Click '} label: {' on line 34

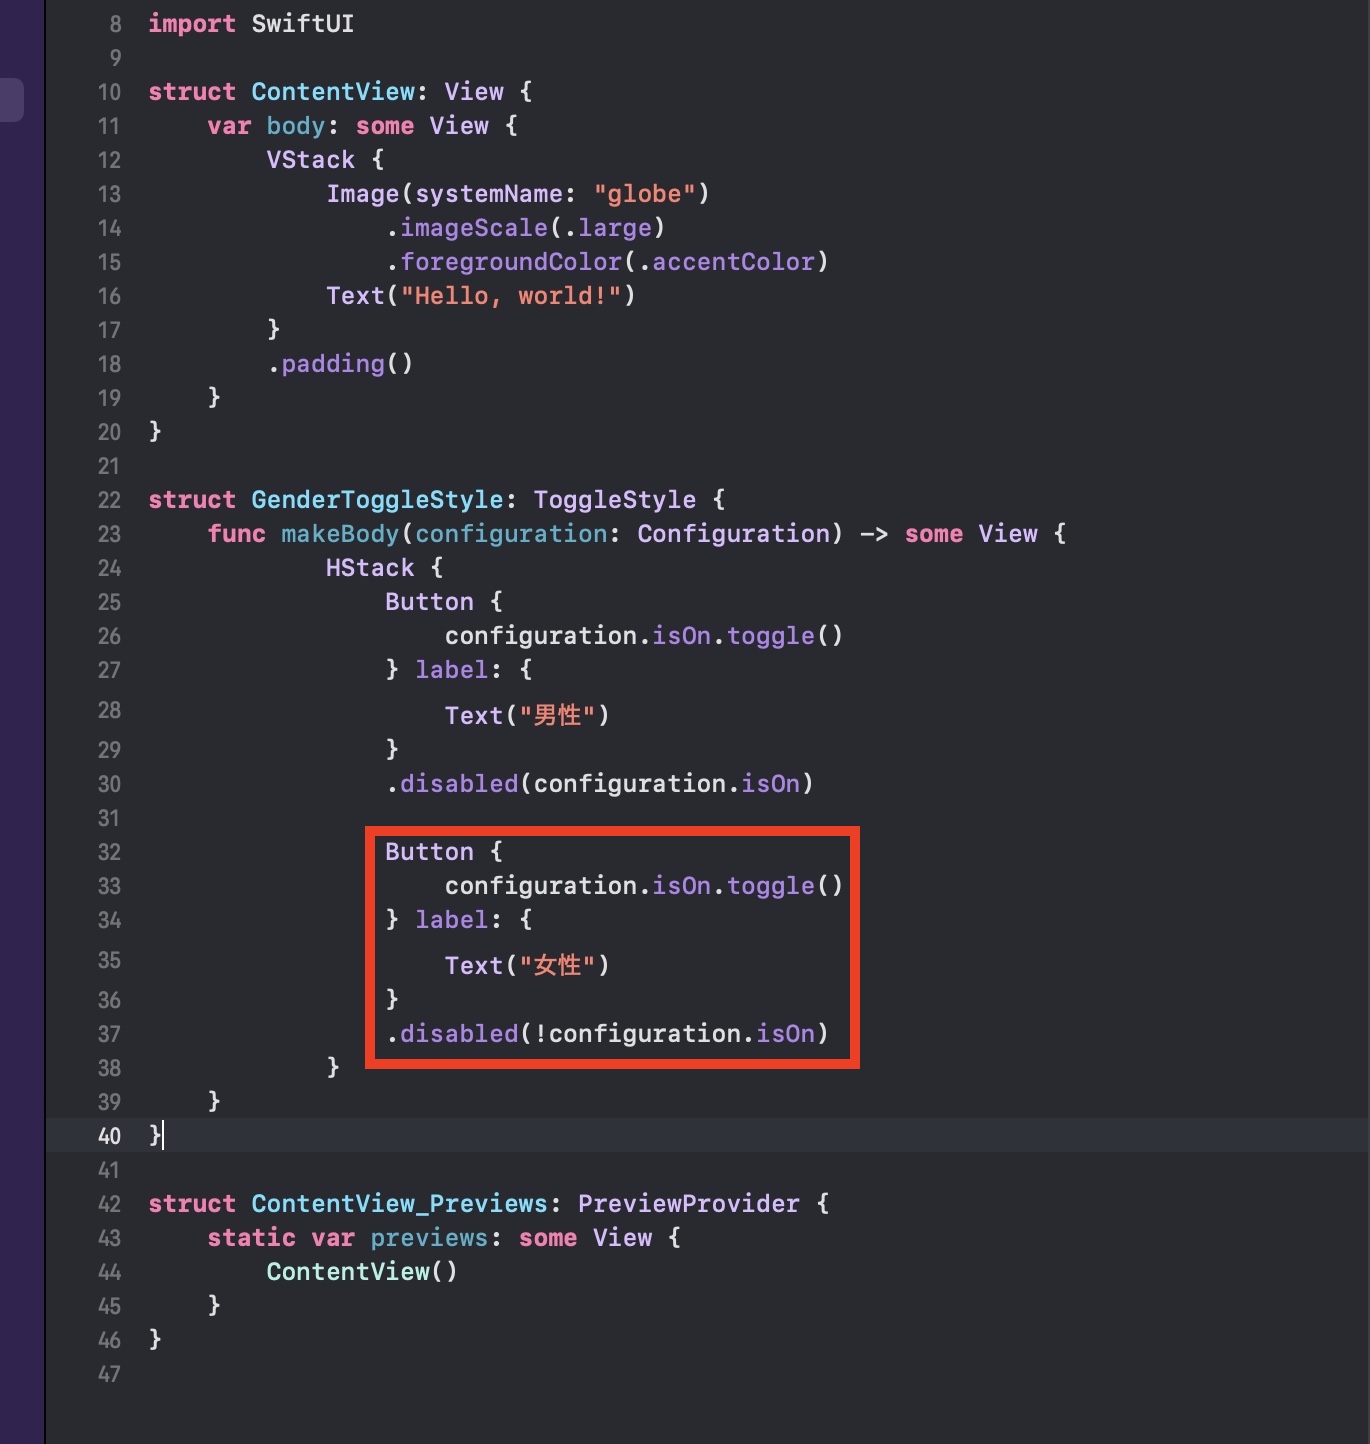click(459, 920)
